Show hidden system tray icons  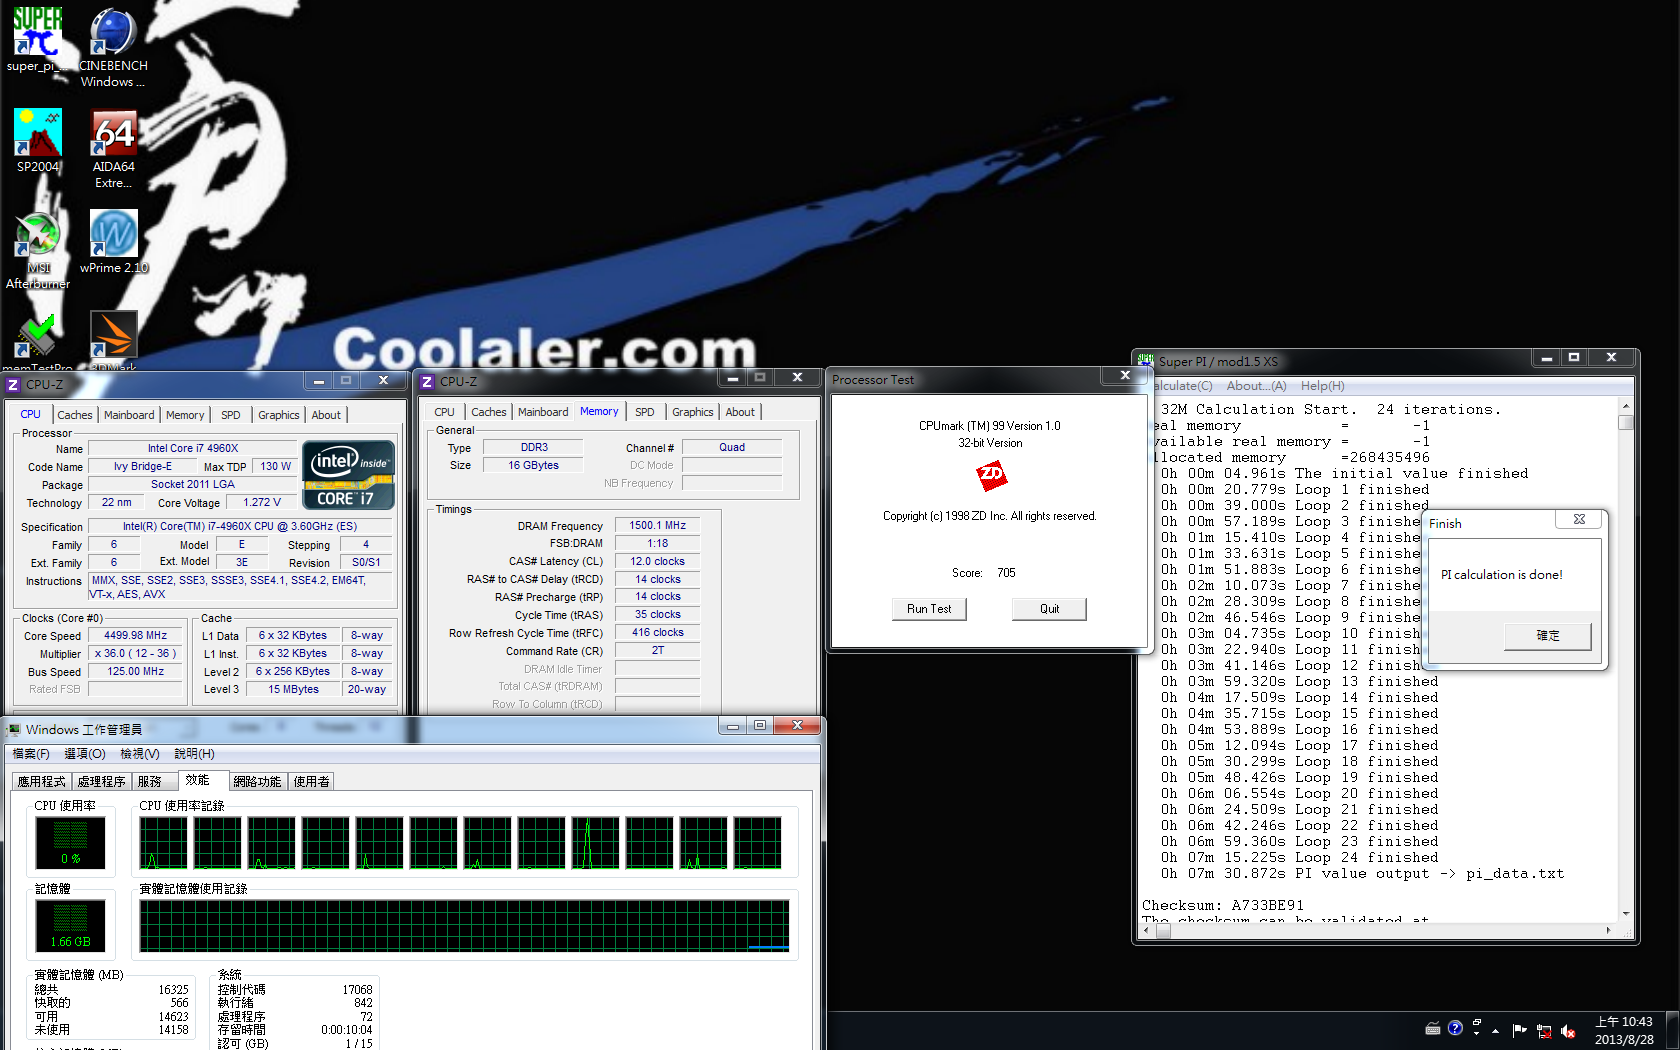click(x=1496, y=1030)
